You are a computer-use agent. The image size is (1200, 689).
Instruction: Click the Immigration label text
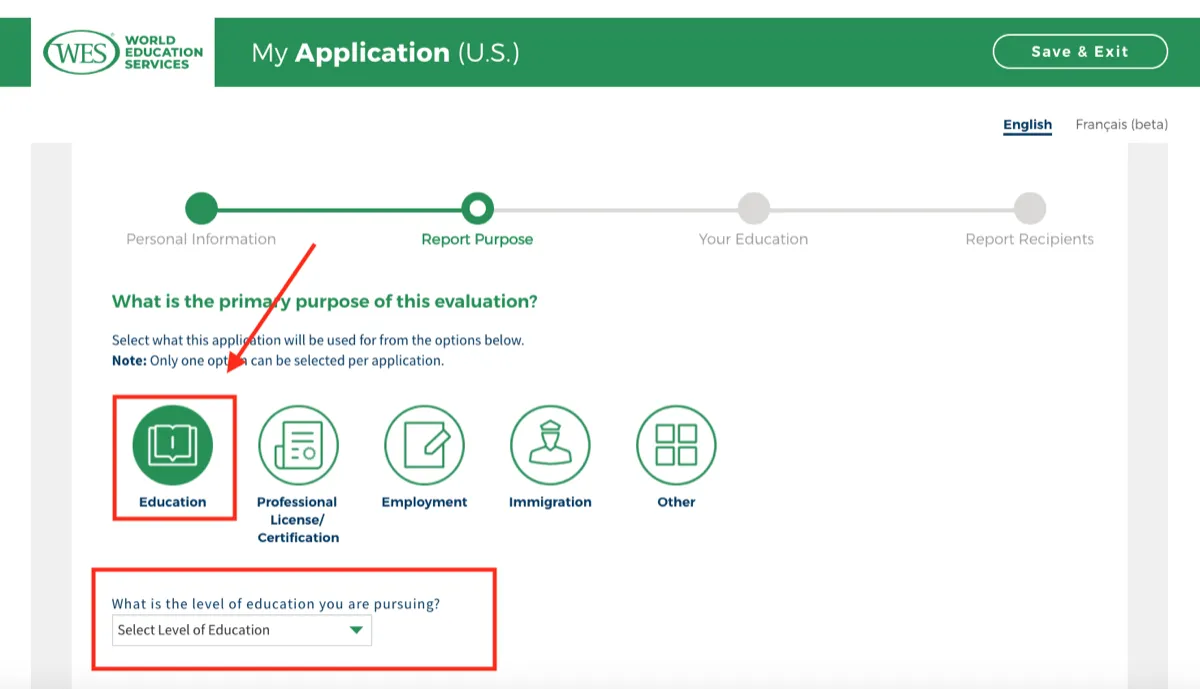(x=550, y=502)
